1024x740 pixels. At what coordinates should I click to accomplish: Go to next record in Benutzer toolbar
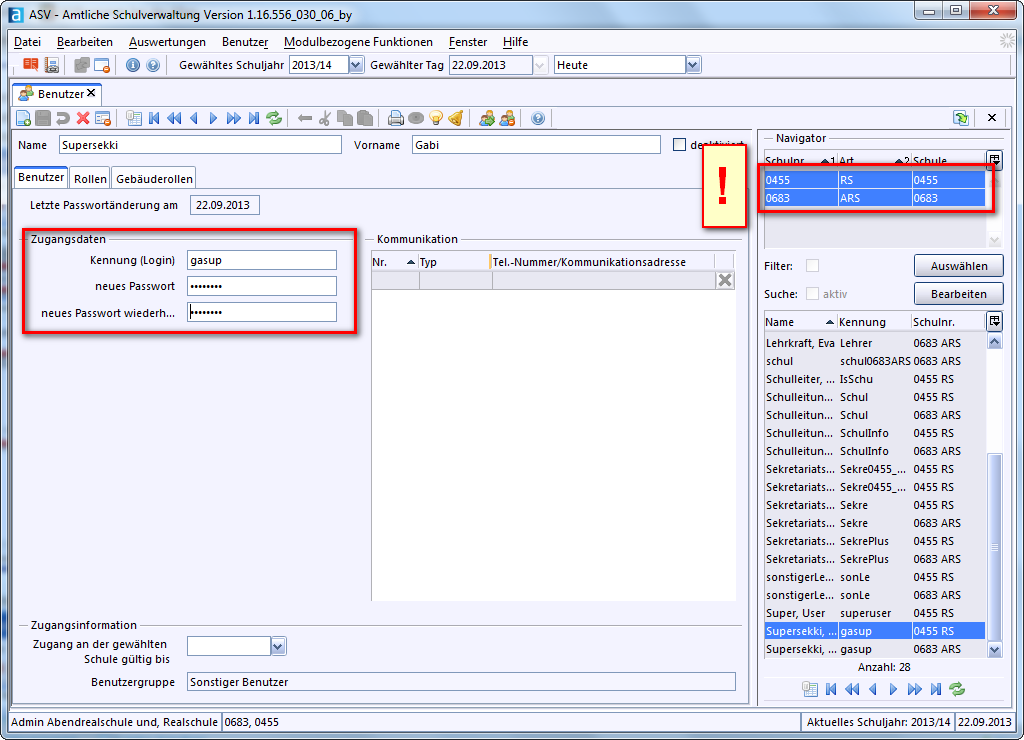coord(213,118)
